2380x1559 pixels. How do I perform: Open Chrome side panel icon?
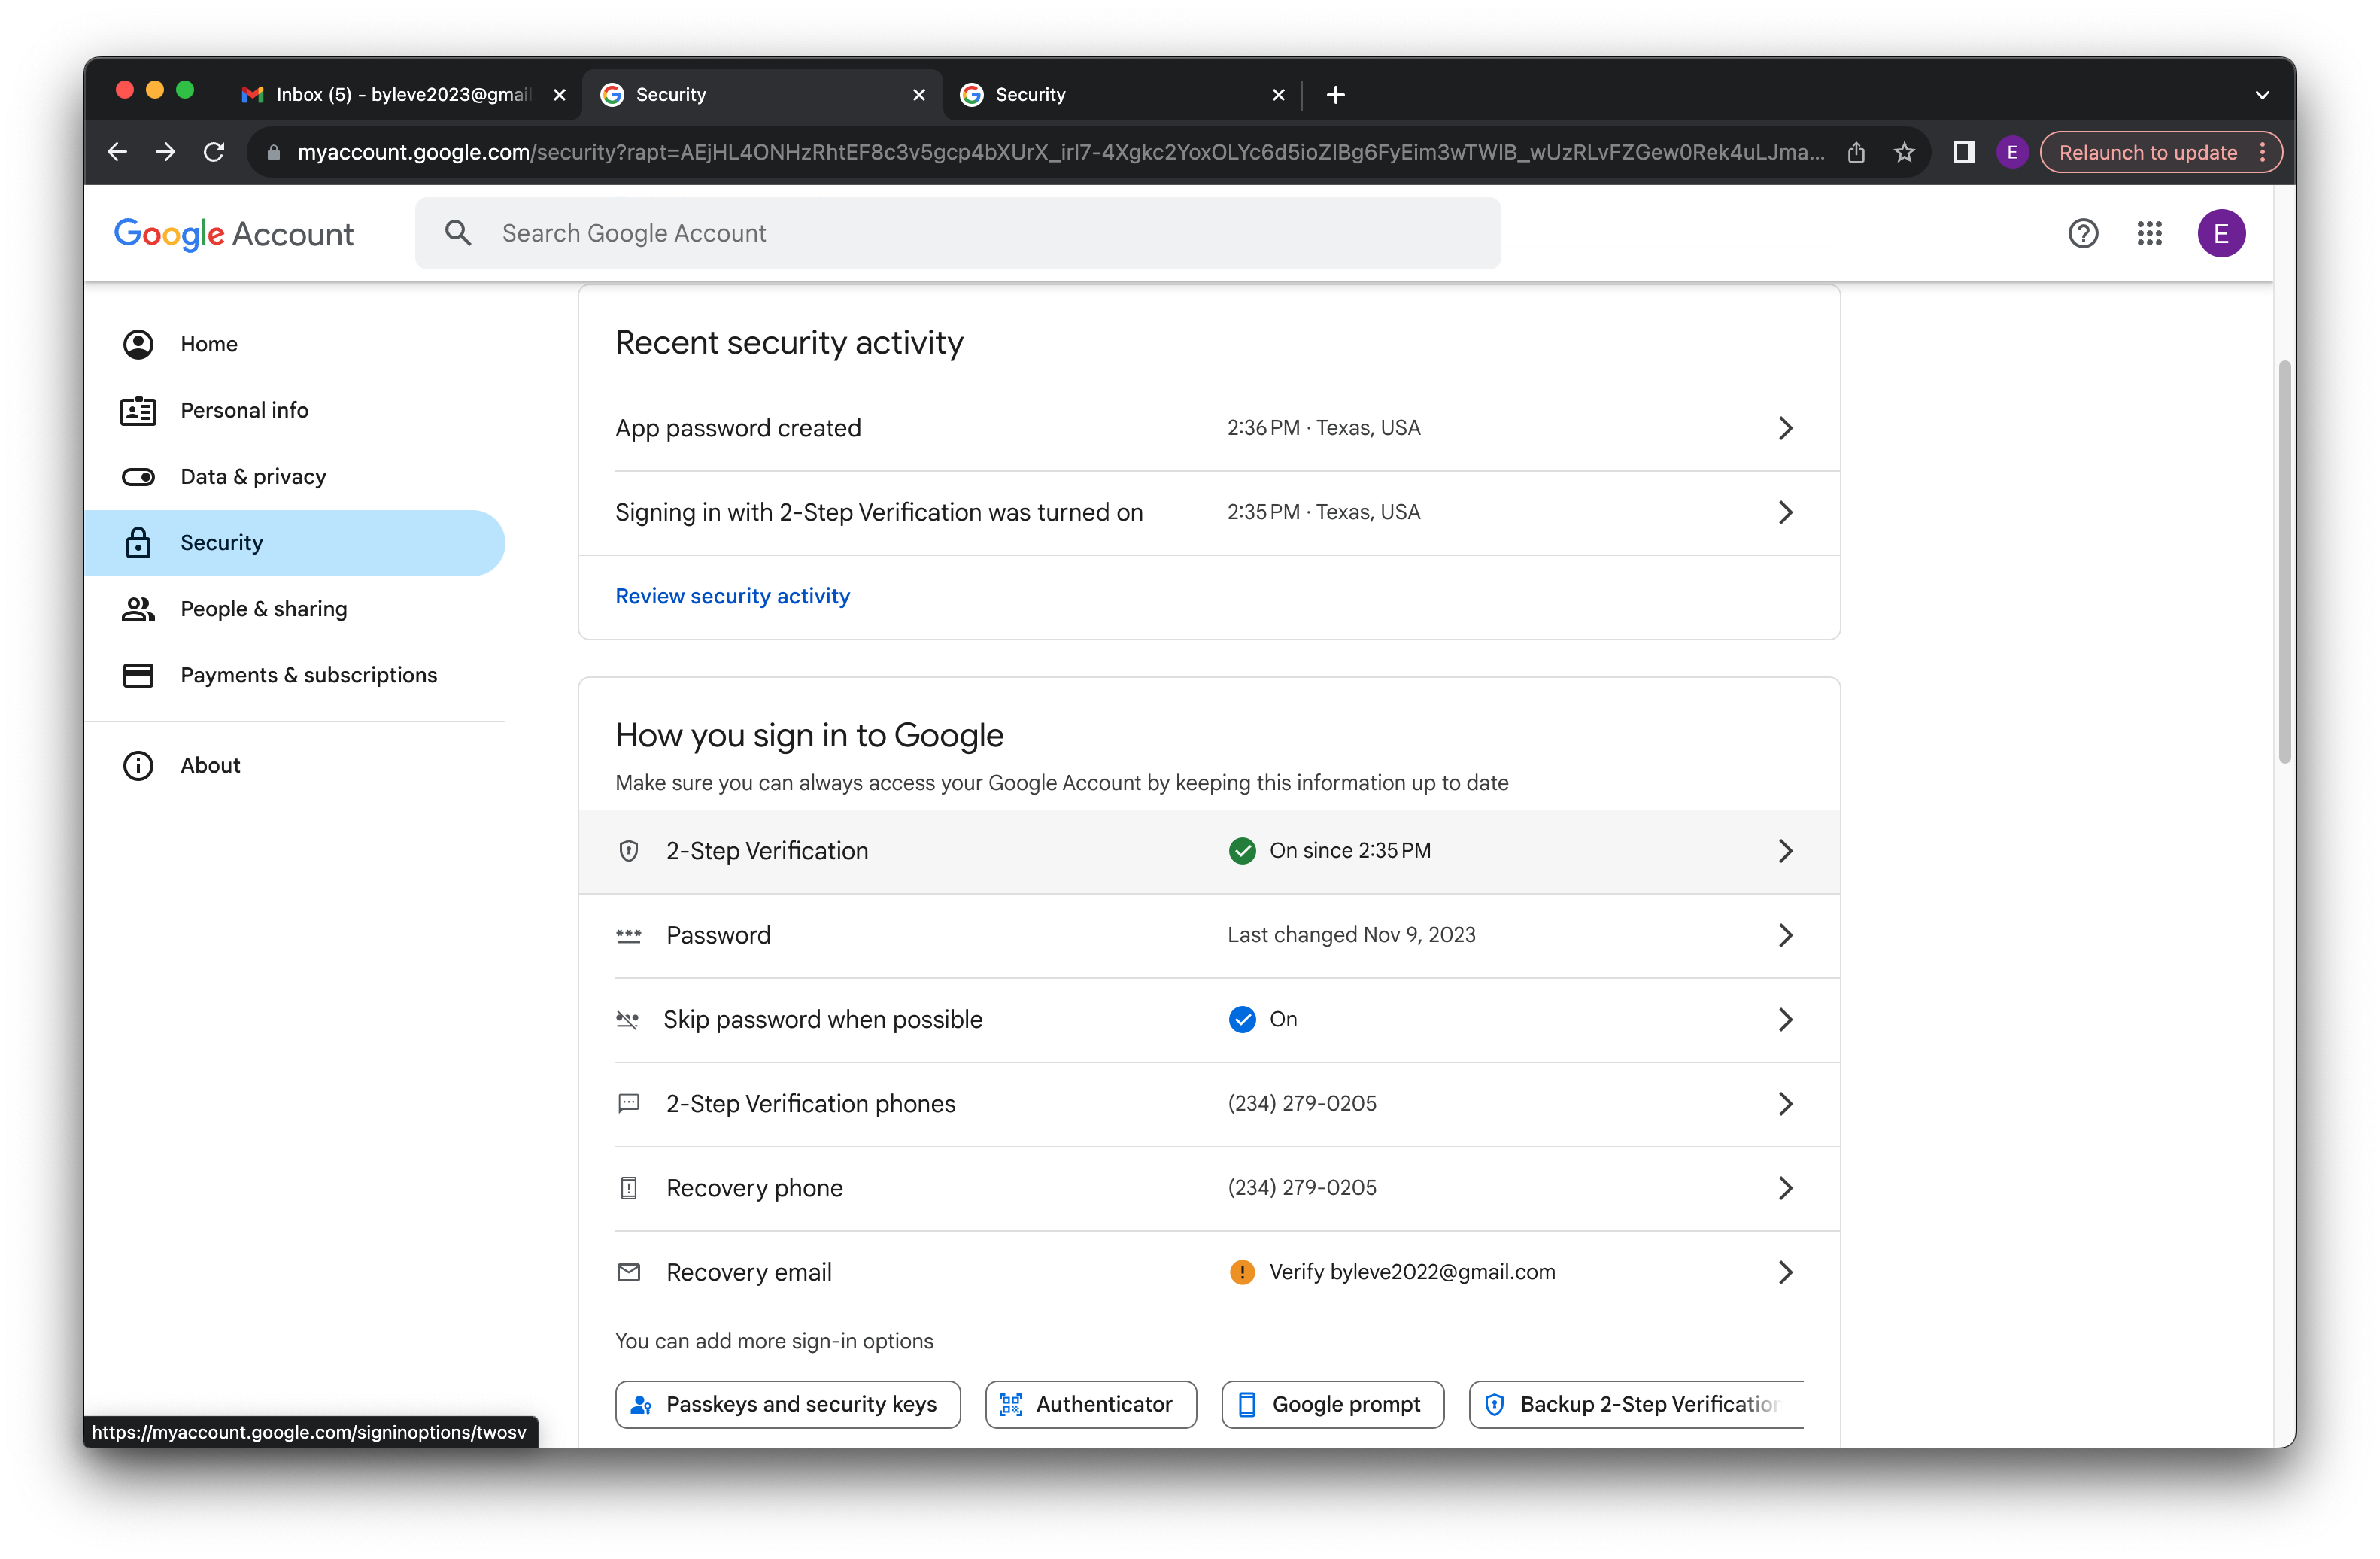coord(1964,152)
